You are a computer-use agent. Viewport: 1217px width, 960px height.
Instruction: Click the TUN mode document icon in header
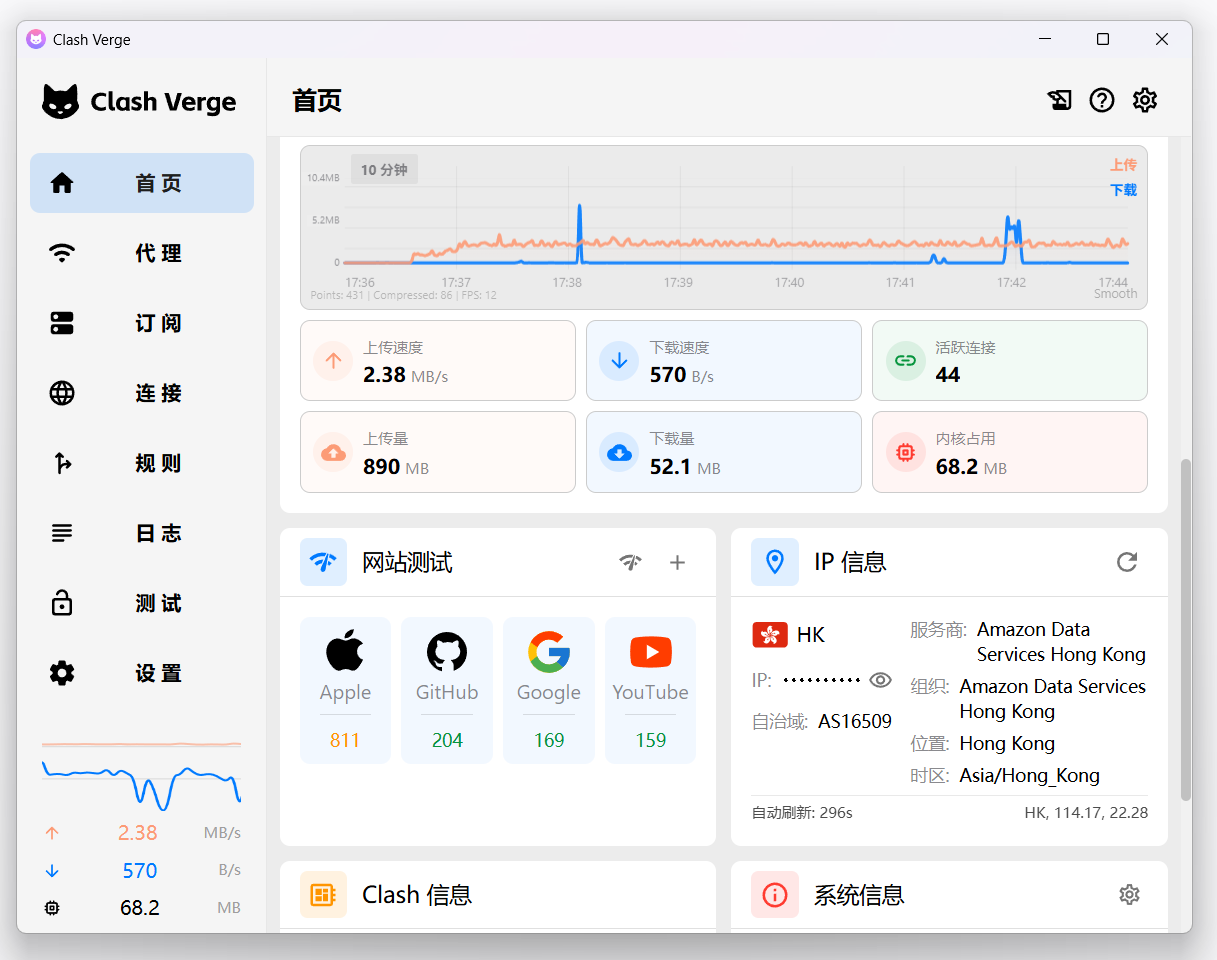click(x=1059, y=100)
